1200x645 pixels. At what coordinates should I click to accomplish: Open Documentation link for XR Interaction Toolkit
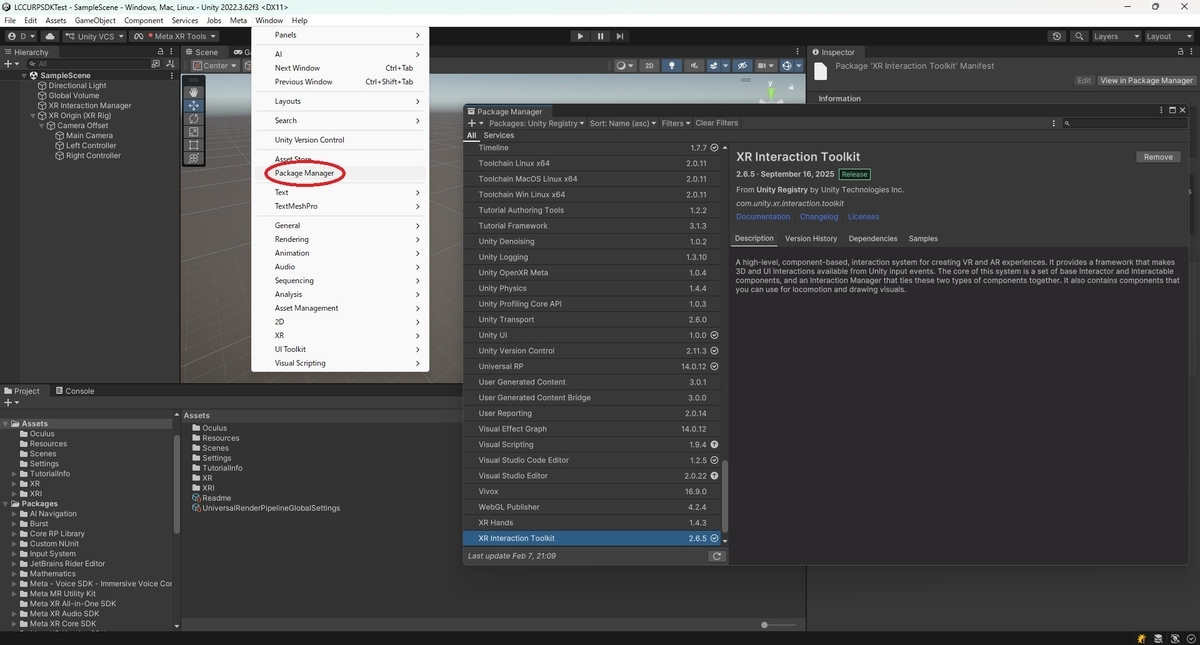(x=763, y=216)
